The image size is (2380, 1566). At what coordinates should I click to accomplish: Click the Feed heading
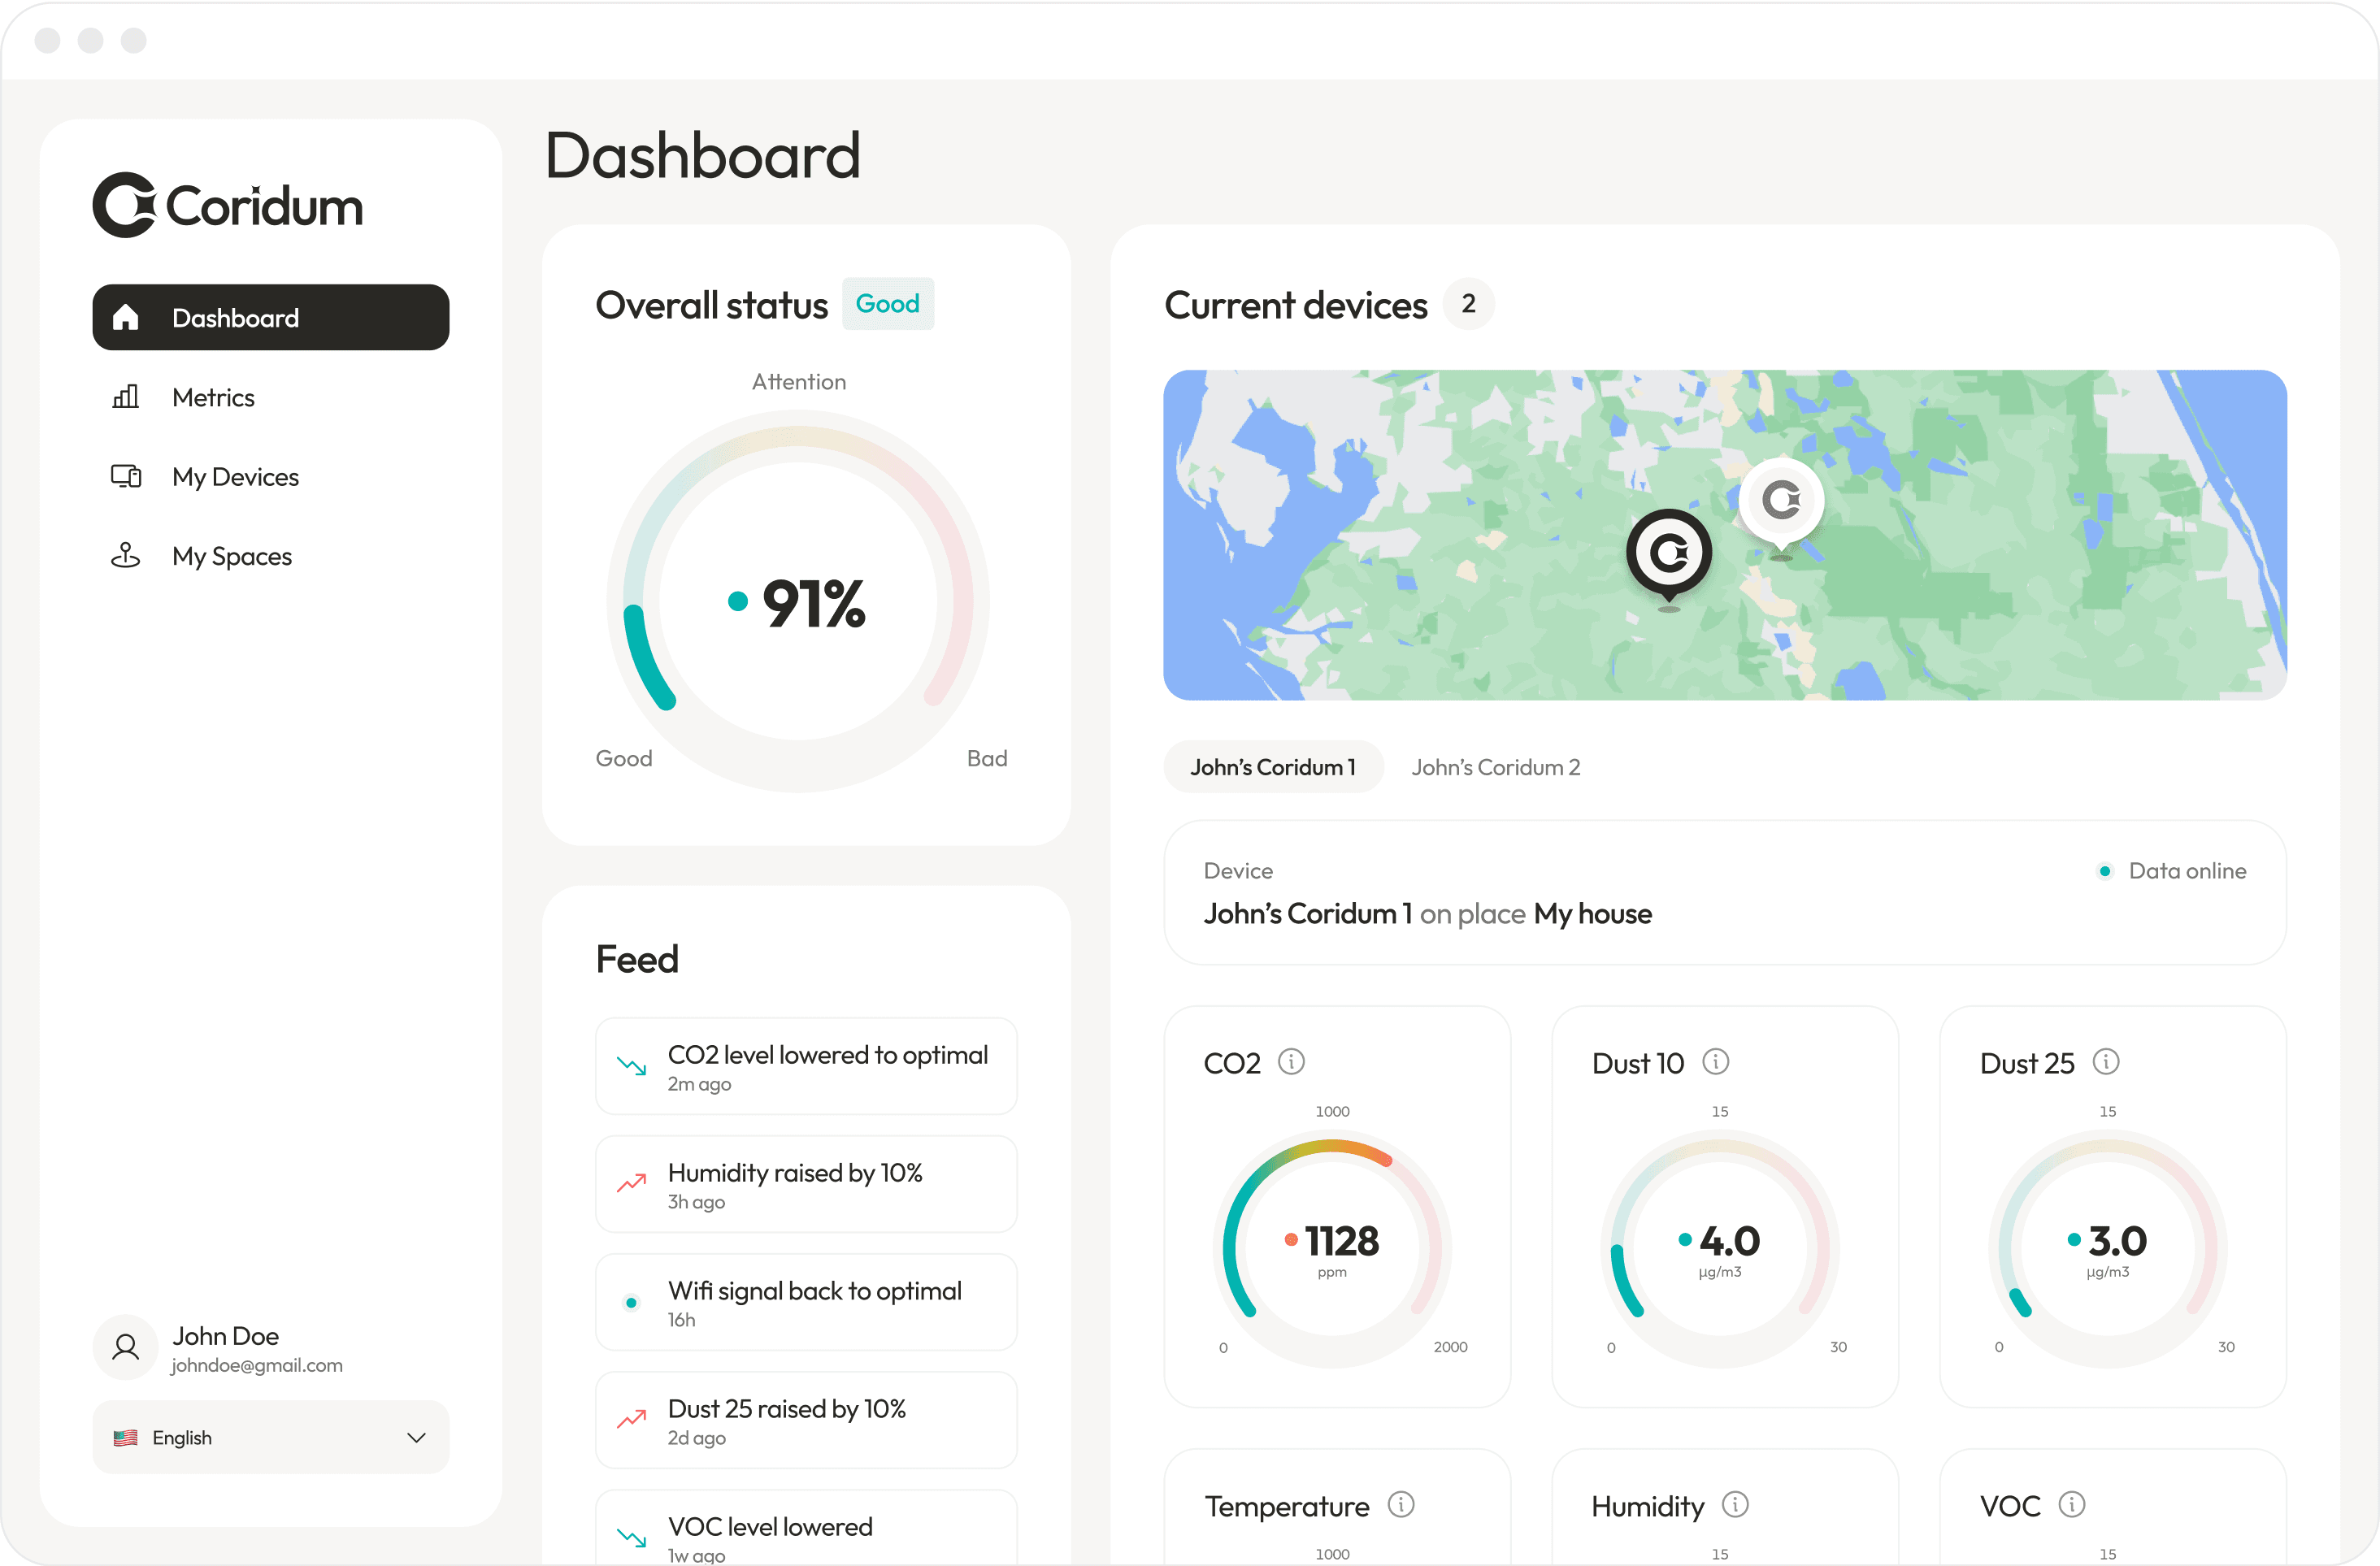637,959
